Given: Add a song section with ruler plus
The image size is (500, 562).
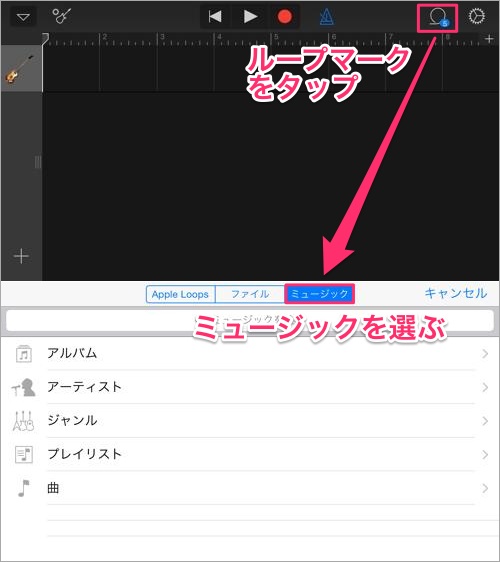Looking at the screenshot, I should tap(489, 39).
